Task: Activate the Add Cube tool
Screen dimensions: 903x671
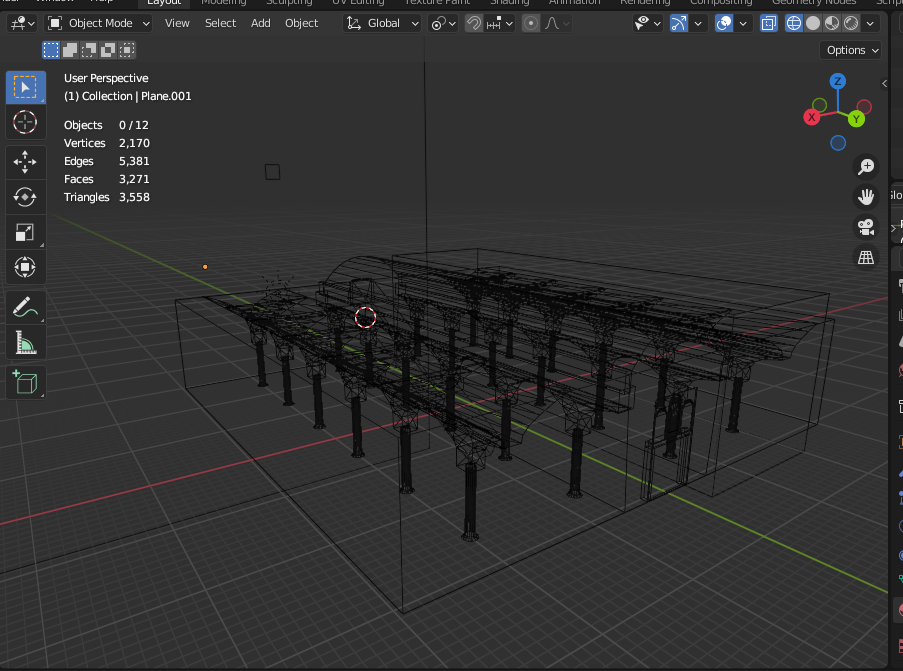Action: click(x=25, y=382)
